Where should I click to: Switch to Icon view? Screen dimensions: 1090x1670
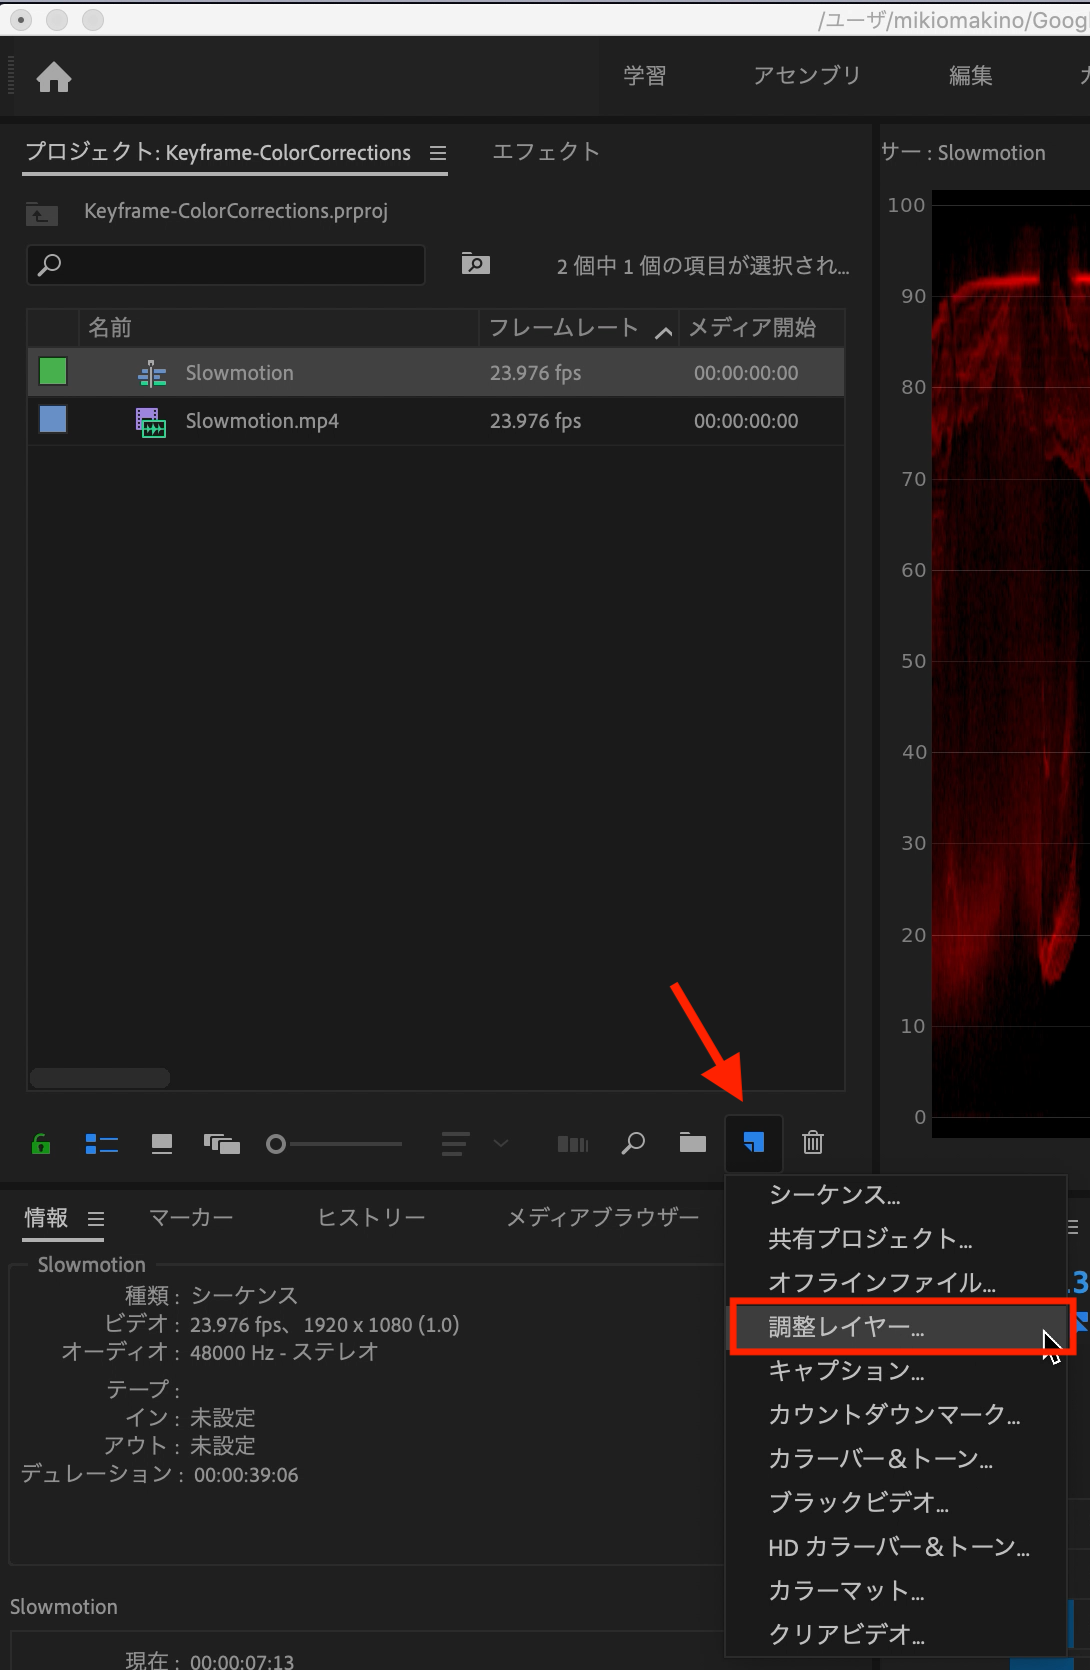162,1143
